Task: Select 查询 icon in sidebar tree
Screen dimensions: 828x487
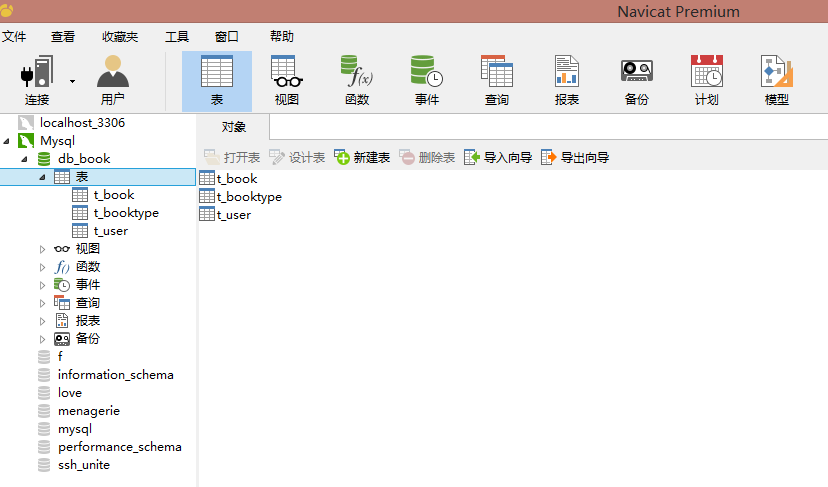Action: click(x=62, y=303)
